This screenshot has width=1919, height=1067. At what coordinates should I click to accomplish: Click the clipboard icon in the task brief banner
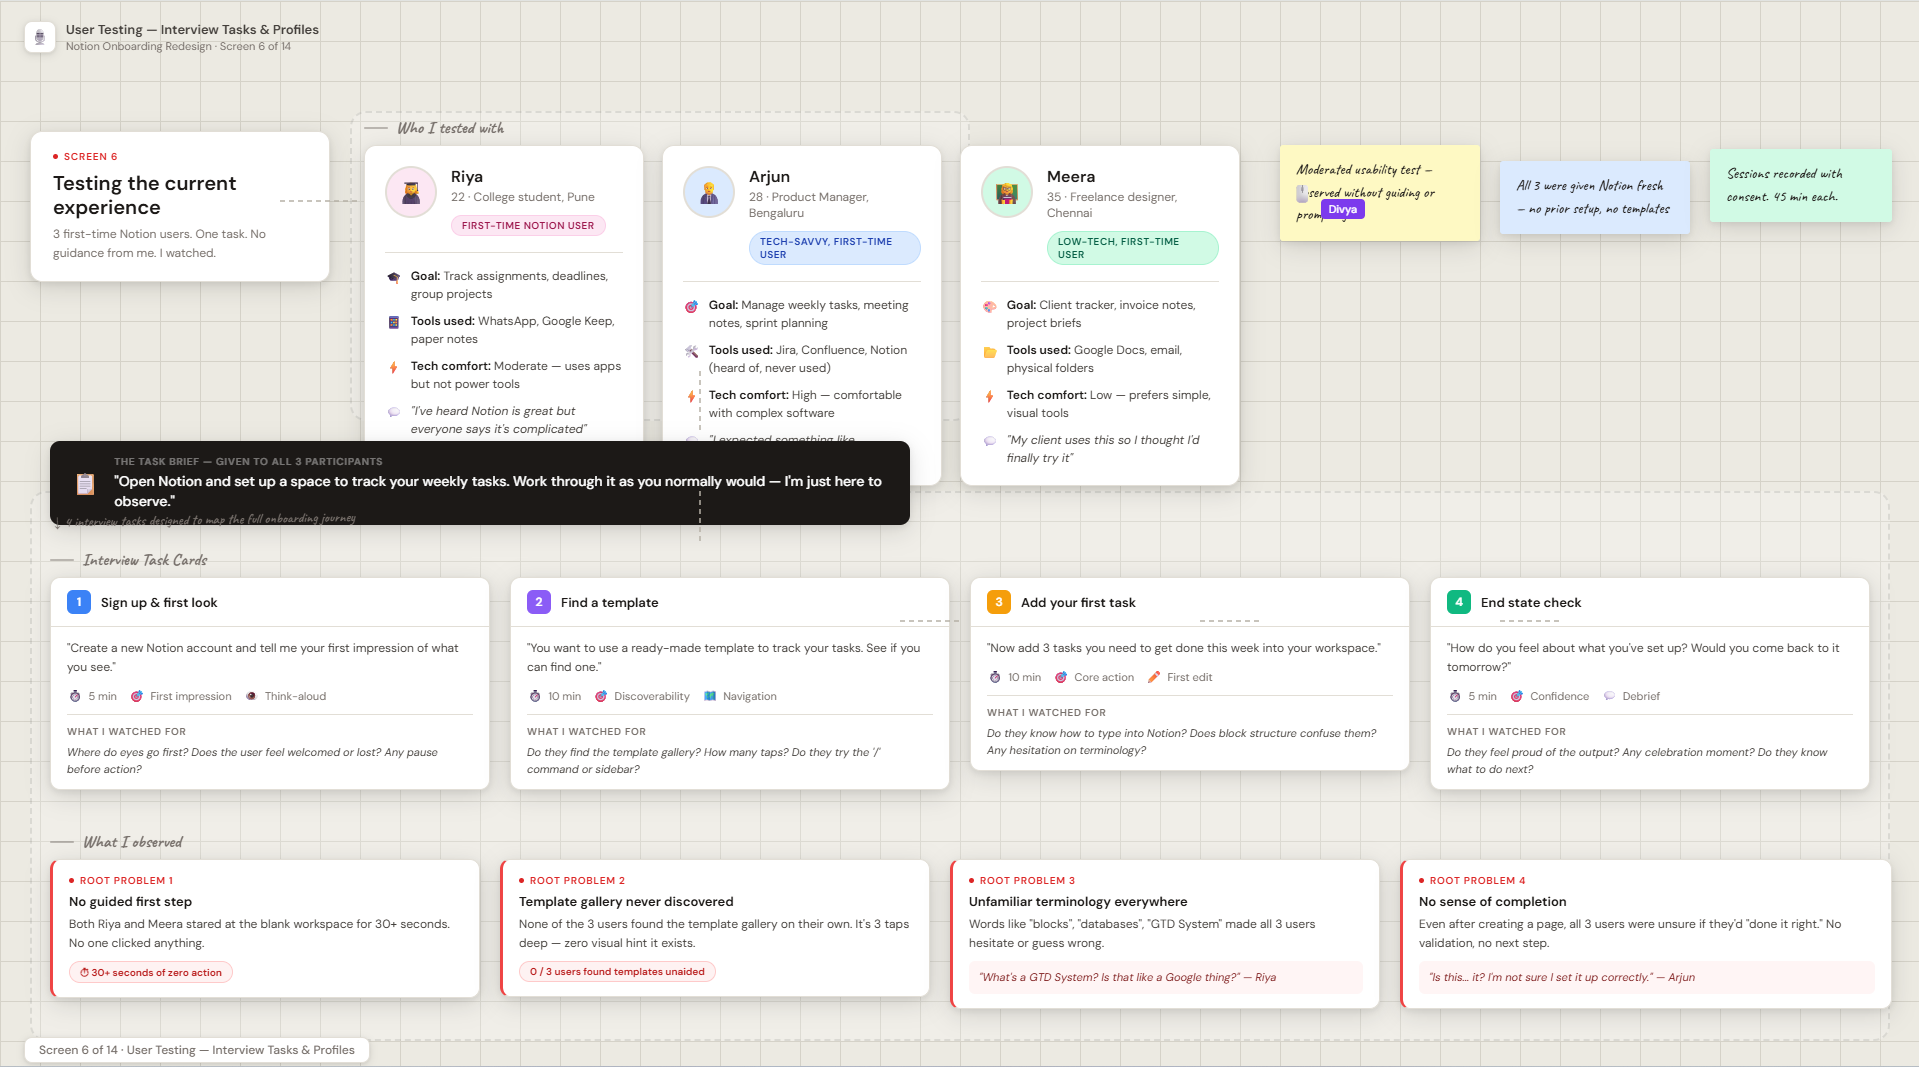85,484
